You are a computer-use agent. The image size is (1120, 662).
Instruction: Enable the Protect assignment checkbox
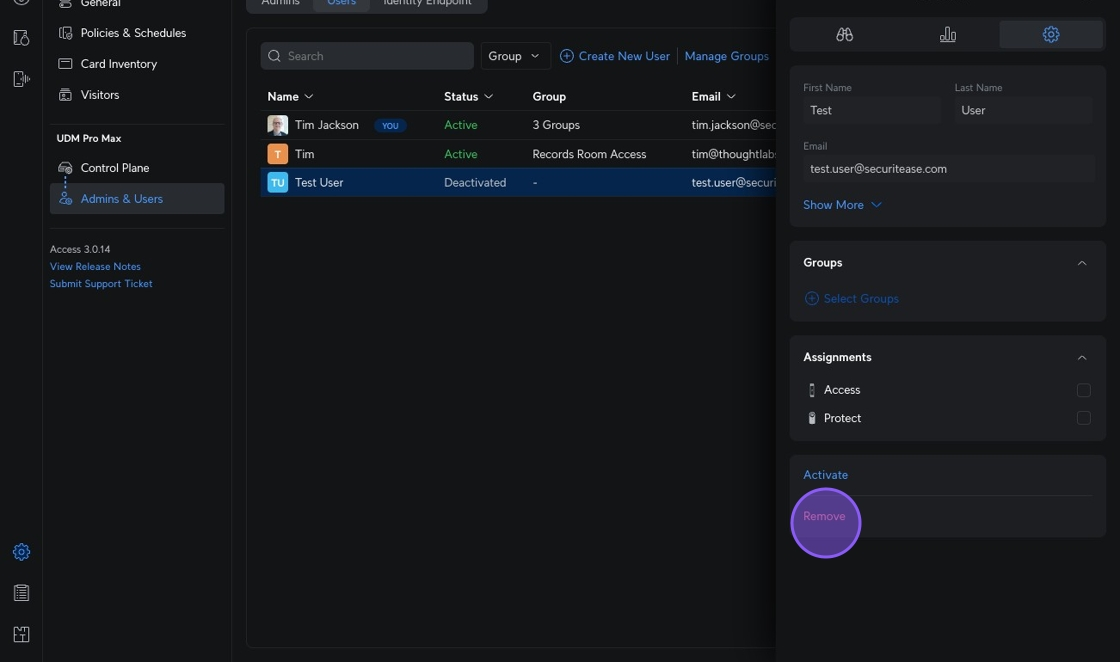1083,418
